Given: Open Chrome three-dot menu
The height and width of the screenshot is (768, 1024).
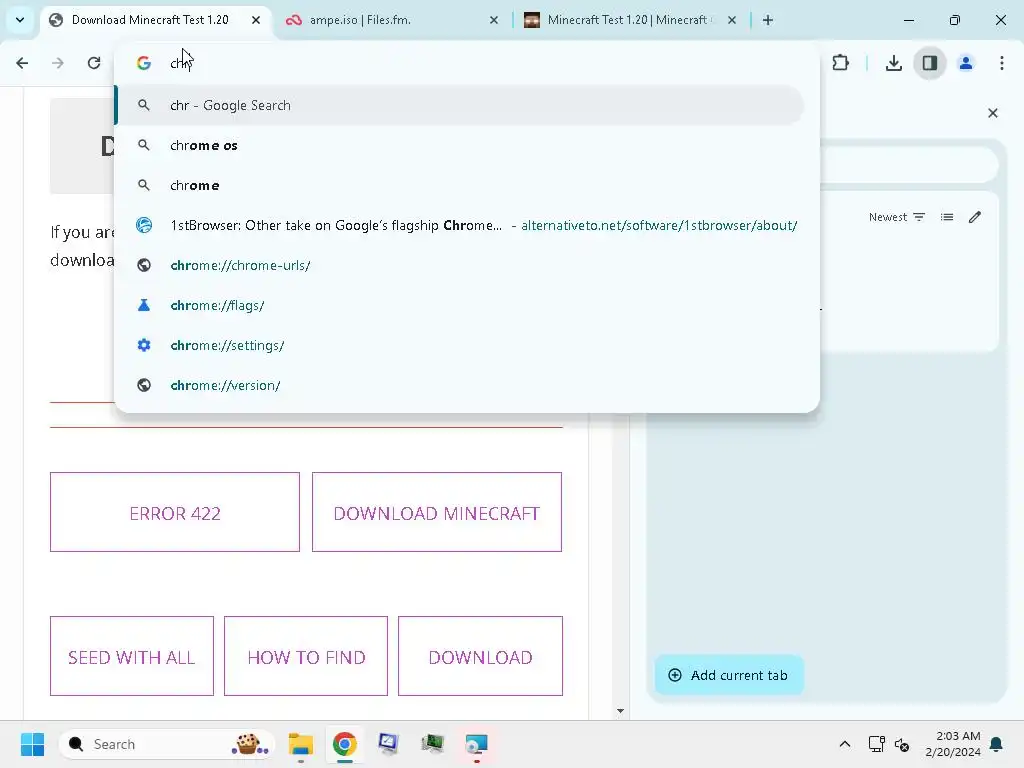Looking at the screenshot, I should (1002, 63).
